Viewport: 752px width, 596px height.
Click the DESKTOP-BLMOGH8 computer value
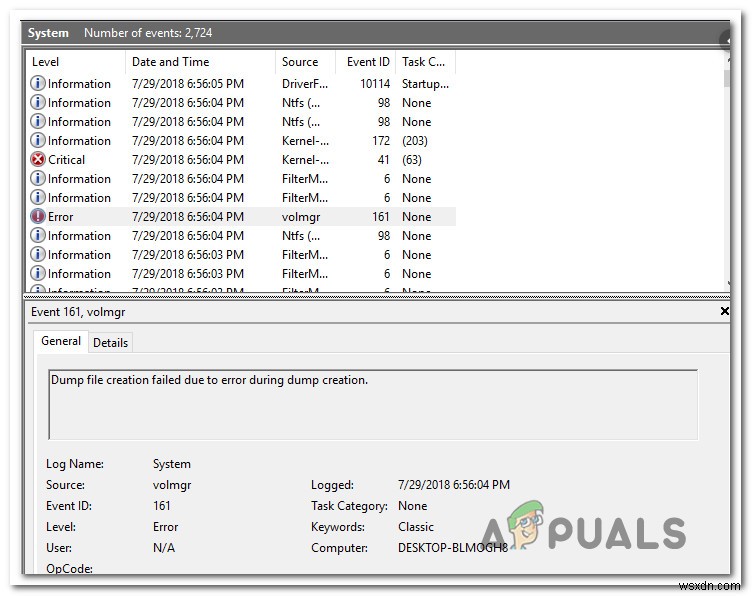(x=453, y=548)
